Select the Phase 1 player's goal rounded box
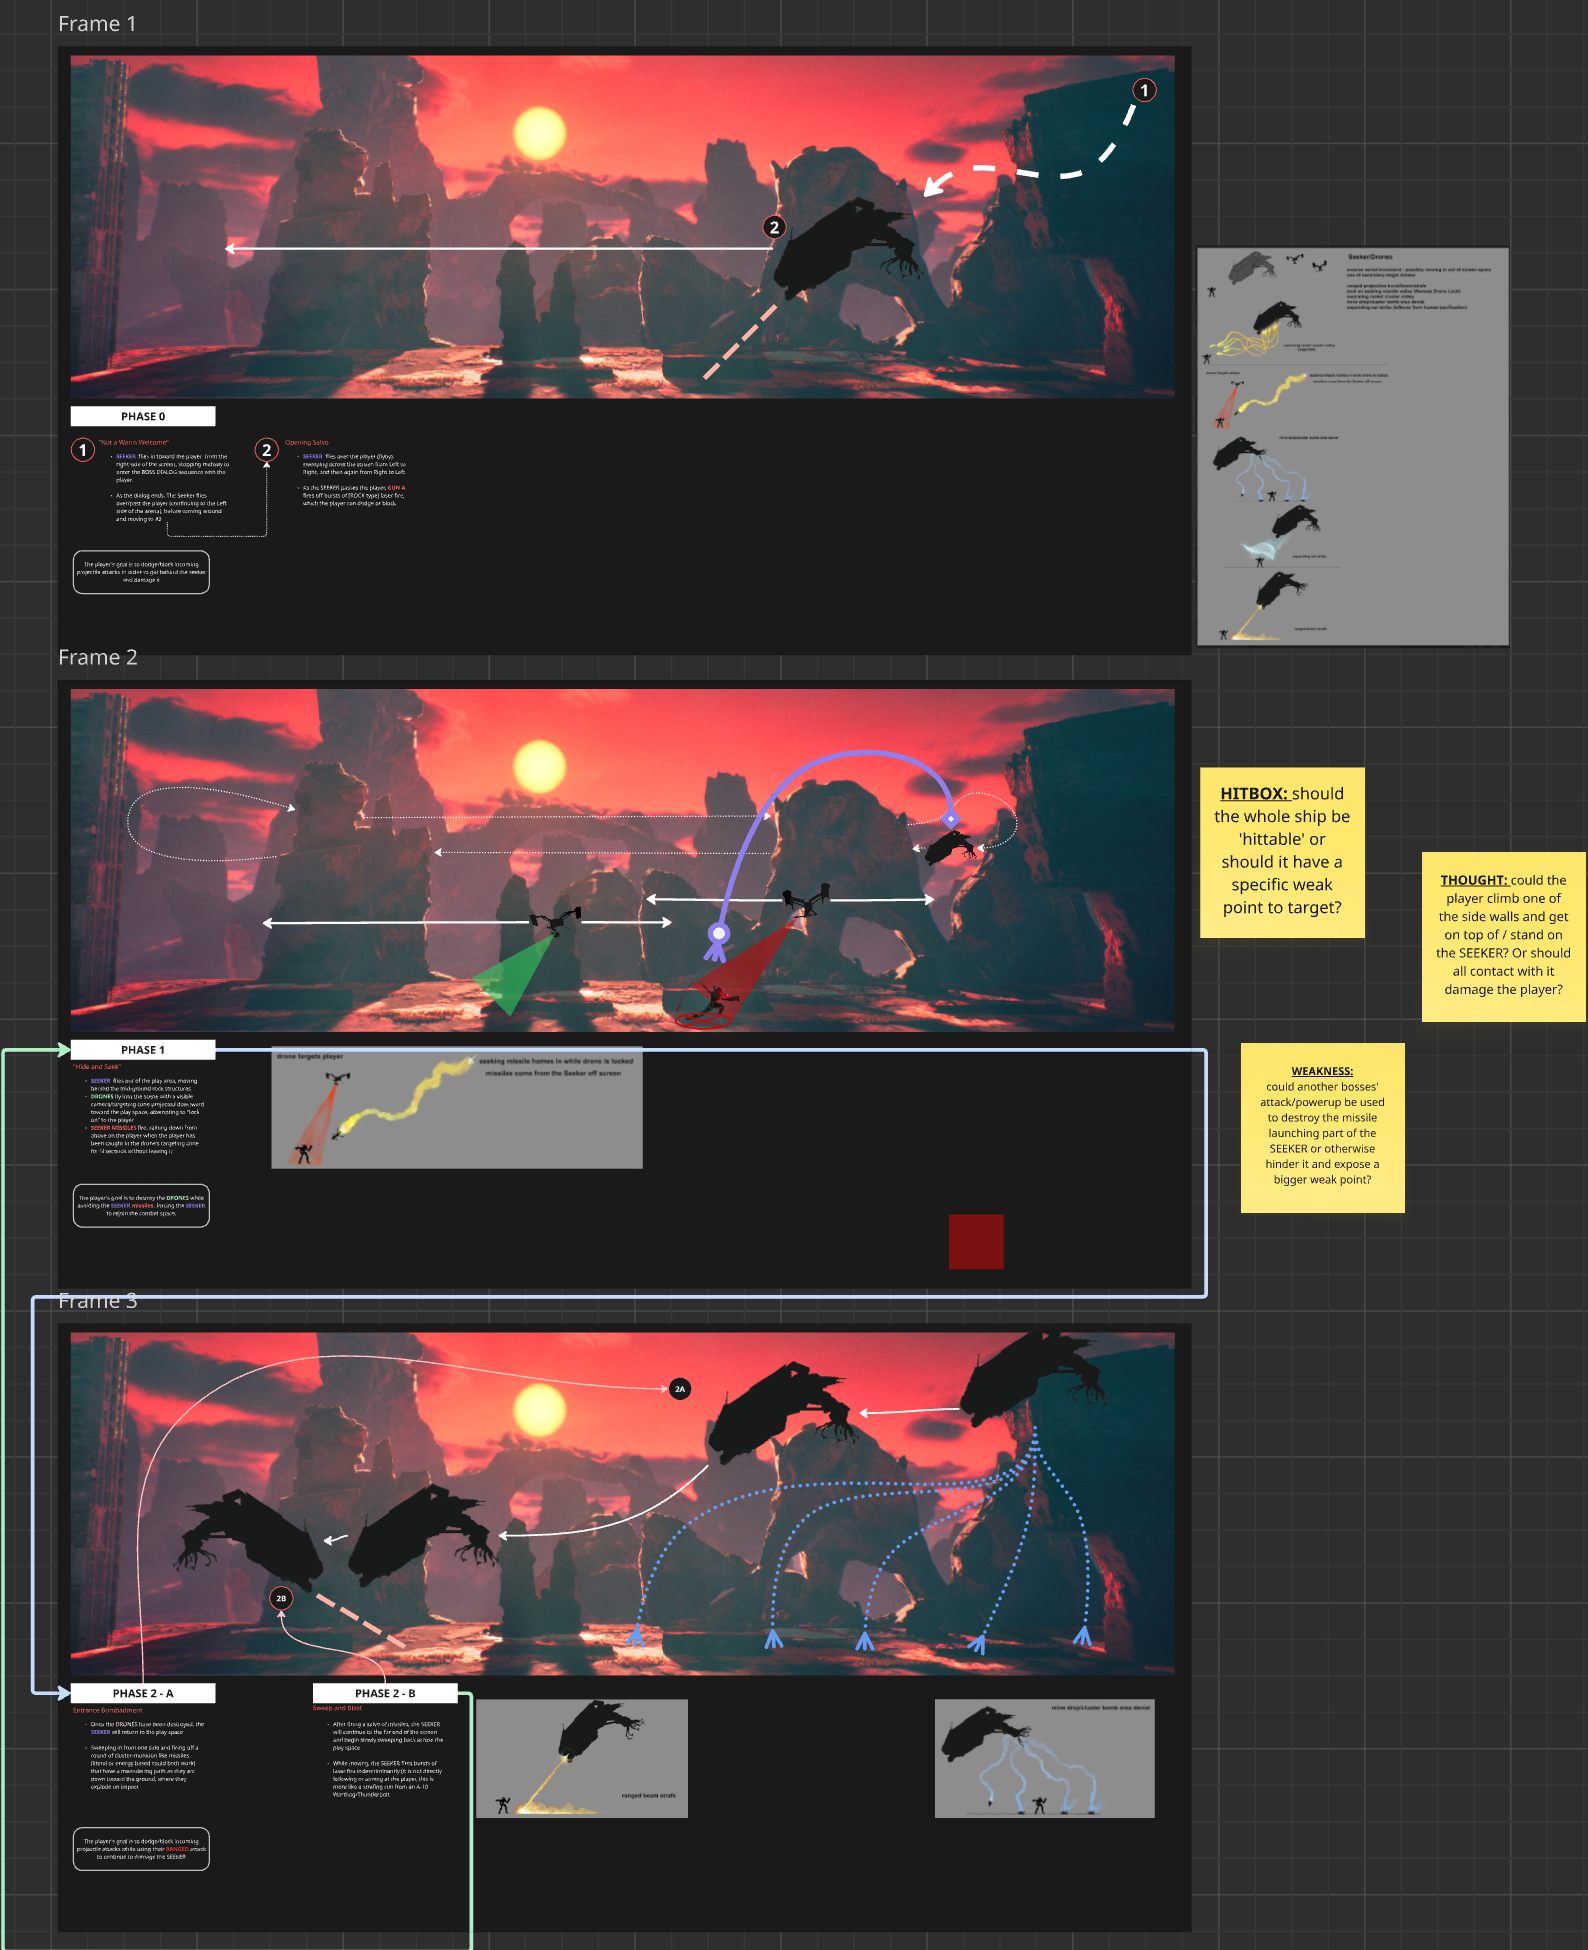 pyautogui.click(x=141, y=1206)
